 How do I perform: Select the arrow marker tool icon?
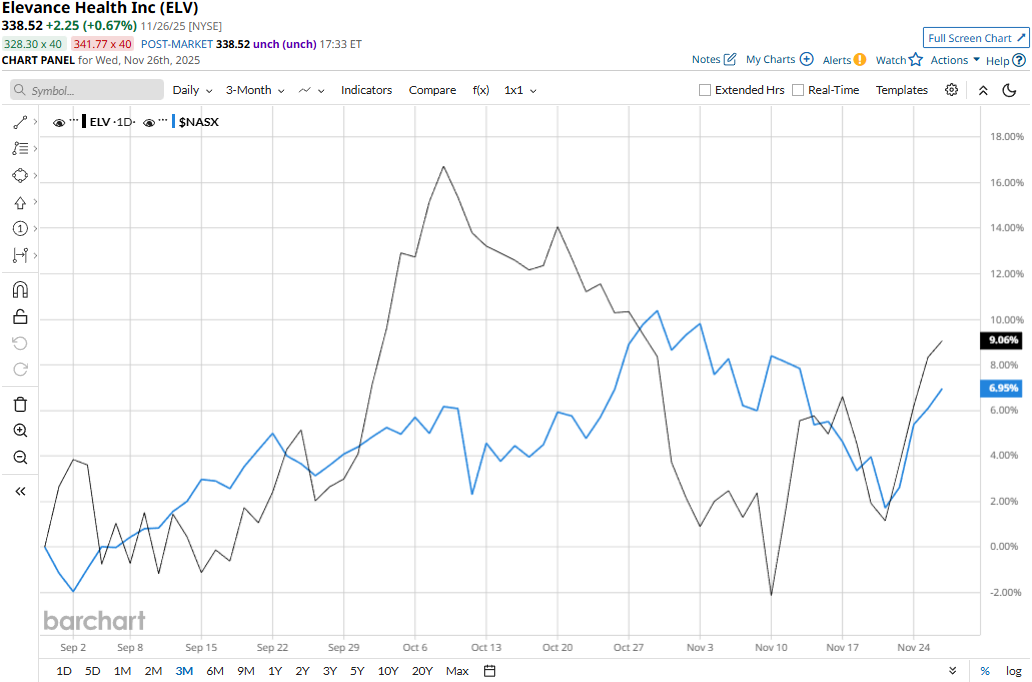20,202
